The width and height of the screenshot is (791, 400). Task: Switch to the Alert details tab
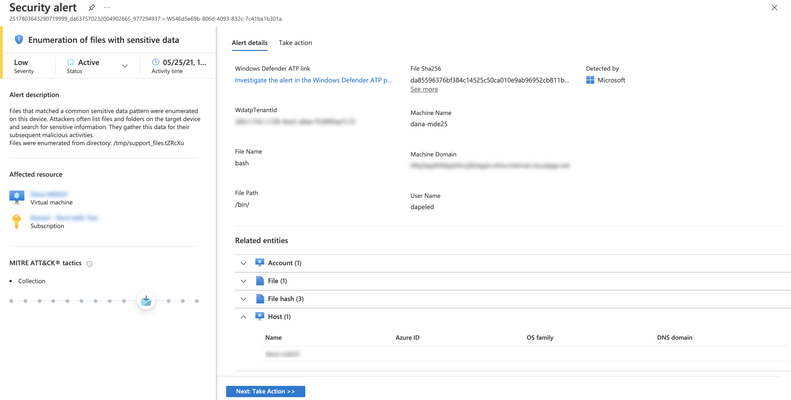[250, 43]
